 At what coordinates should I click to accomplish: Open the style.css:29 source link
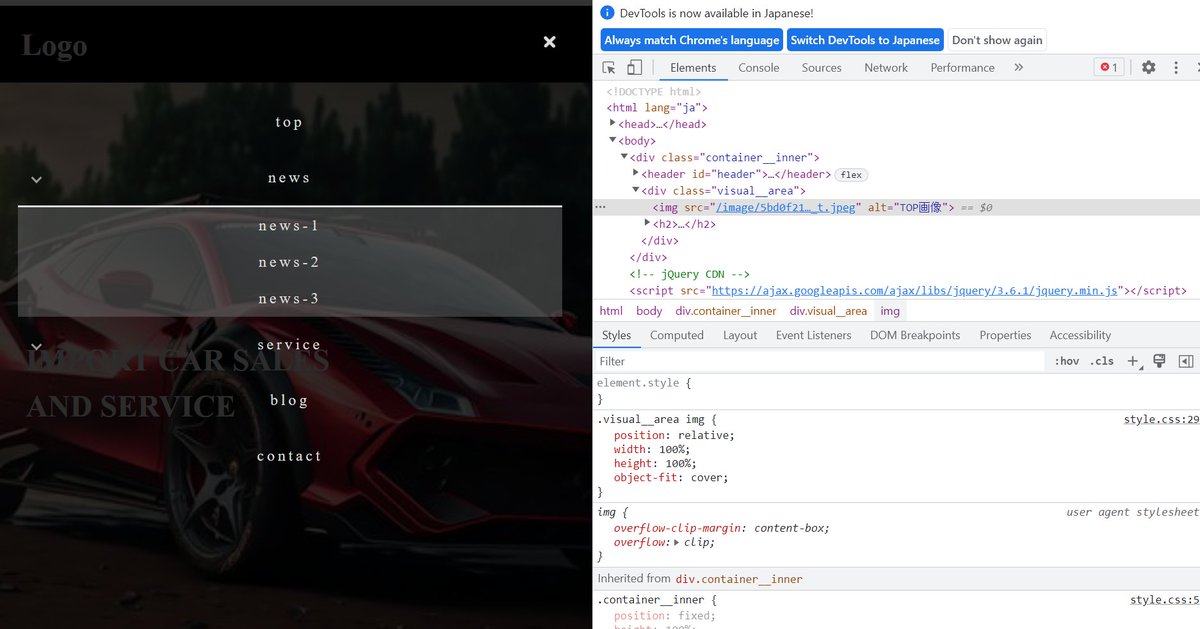[x=1161, y=419]
